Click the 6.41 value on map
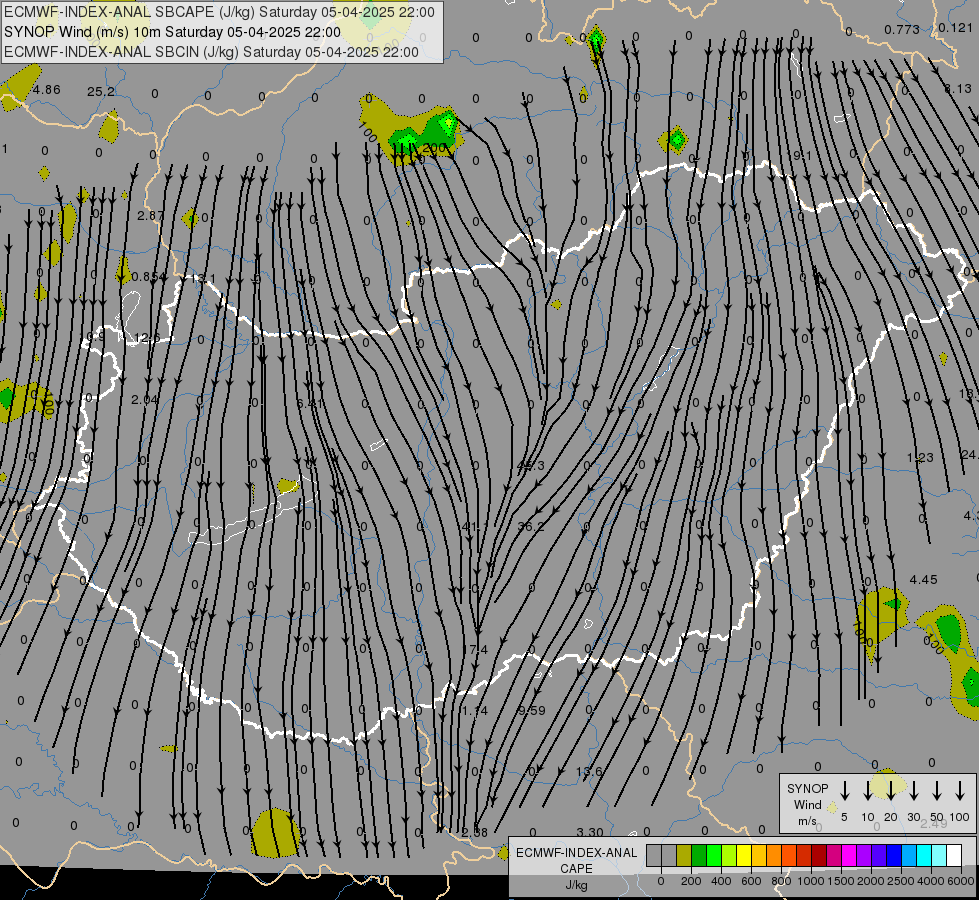This screenshot has width=979, height=900. point(310,403)
